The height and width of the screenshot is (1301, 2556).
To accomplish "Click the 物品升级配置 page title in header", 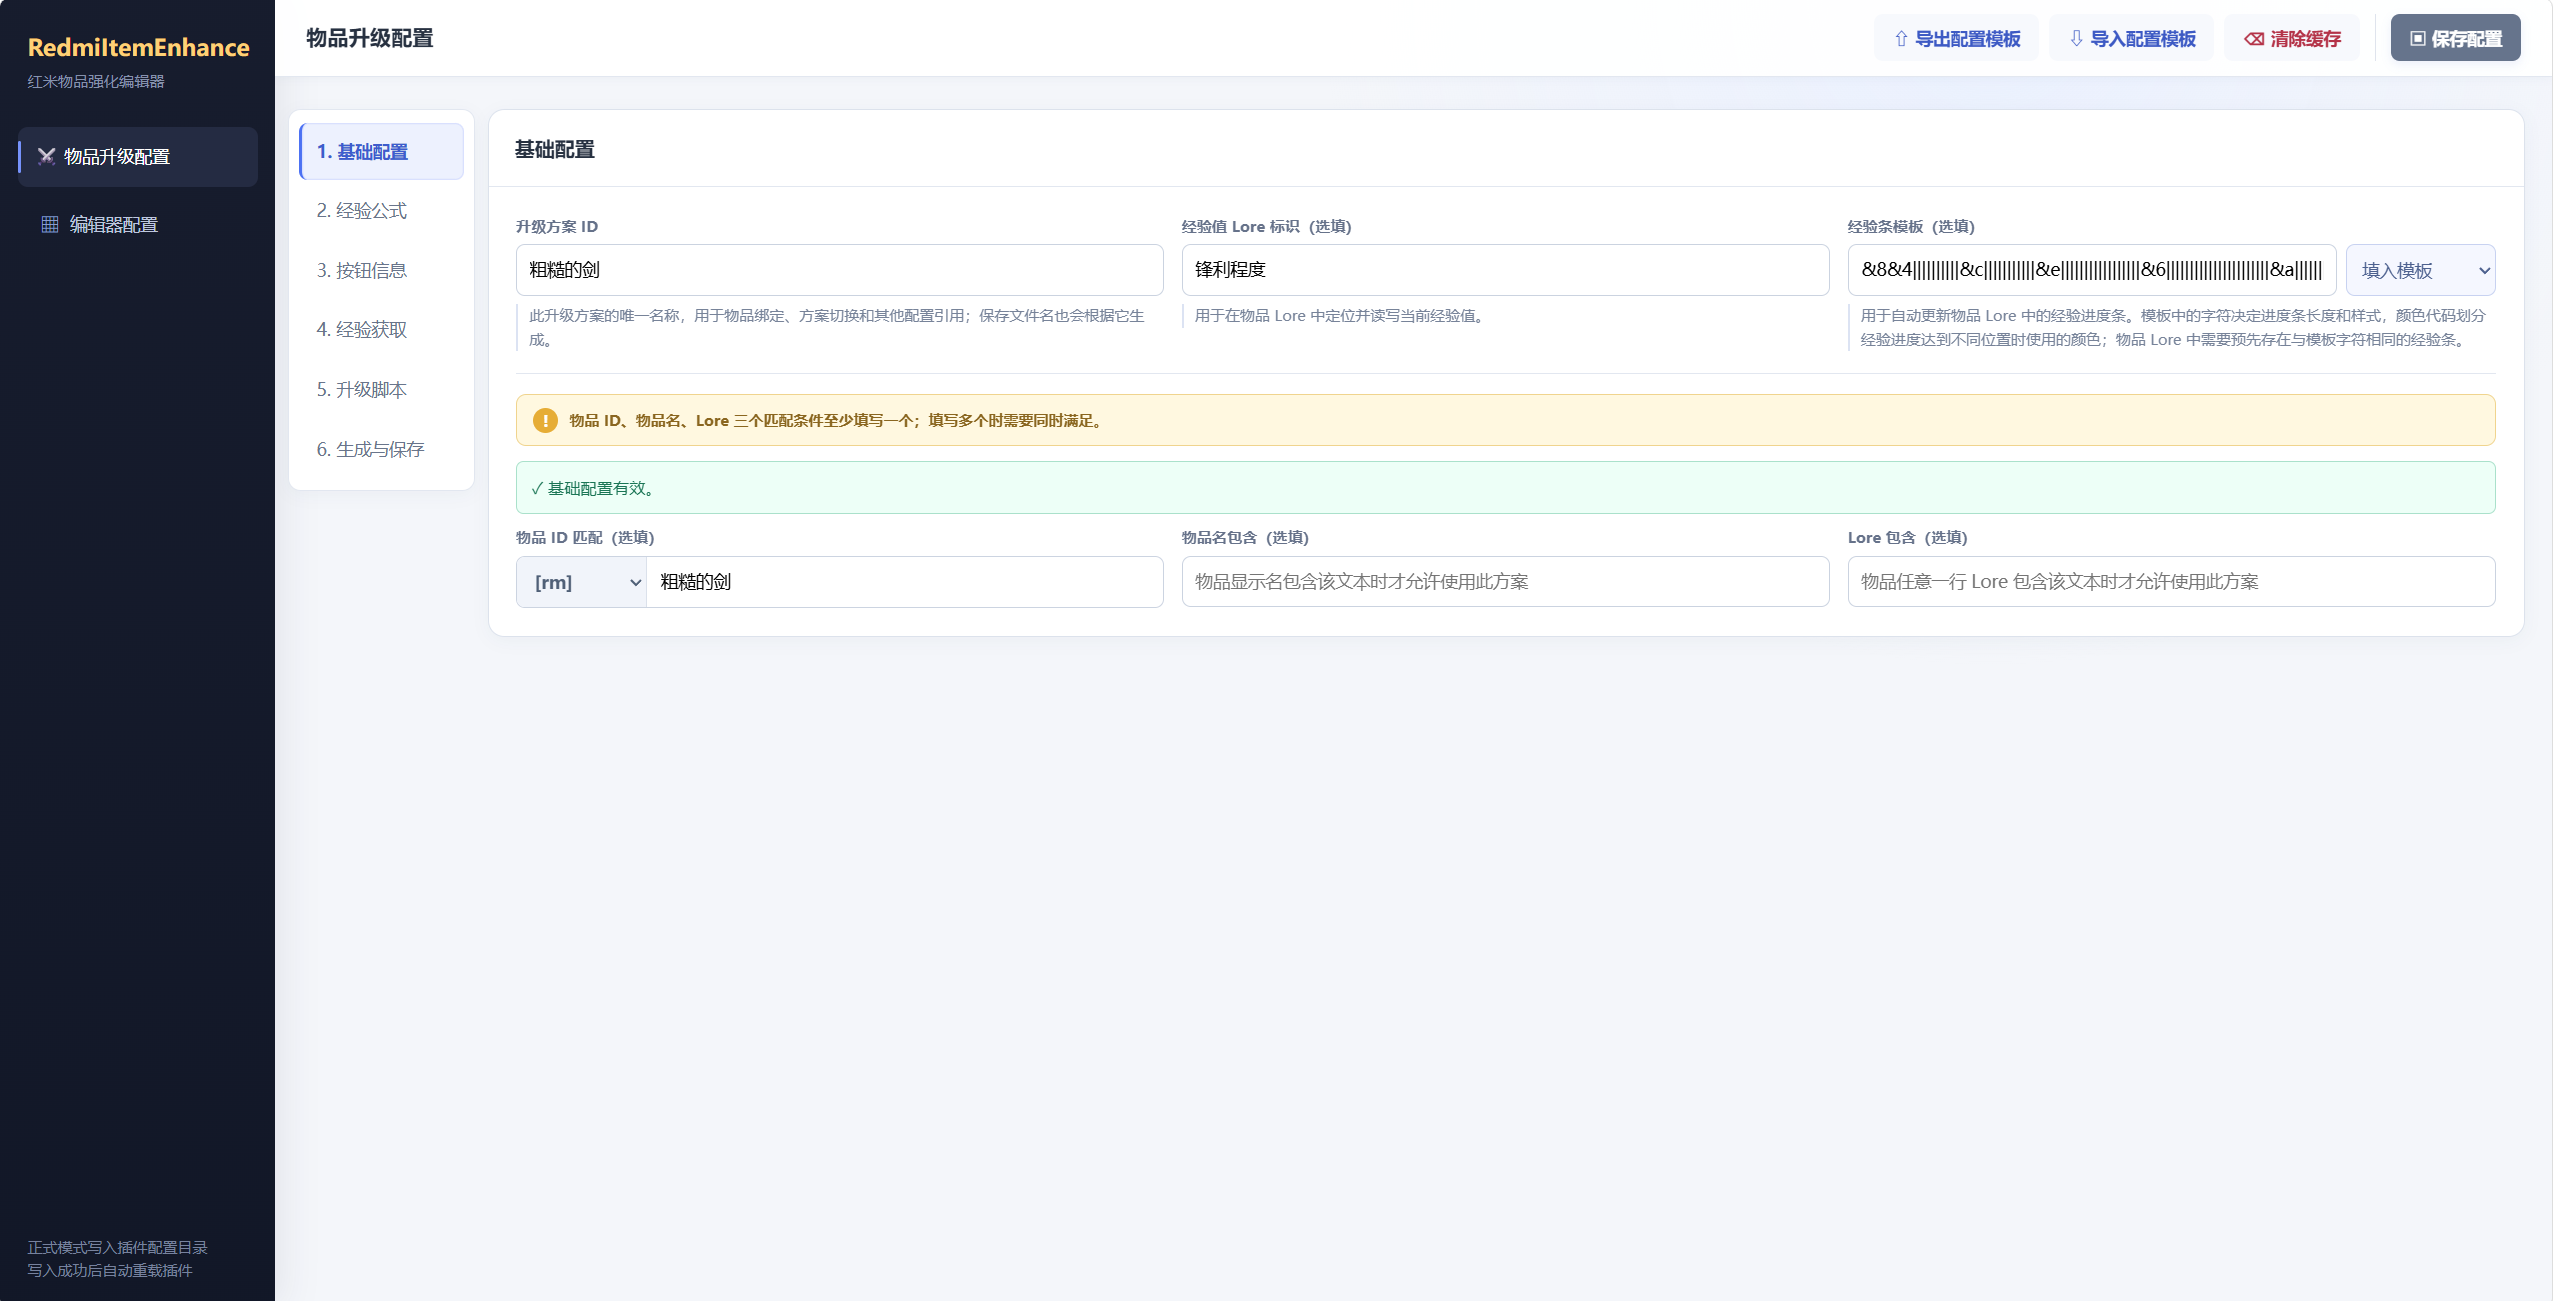I will point(370,38).
